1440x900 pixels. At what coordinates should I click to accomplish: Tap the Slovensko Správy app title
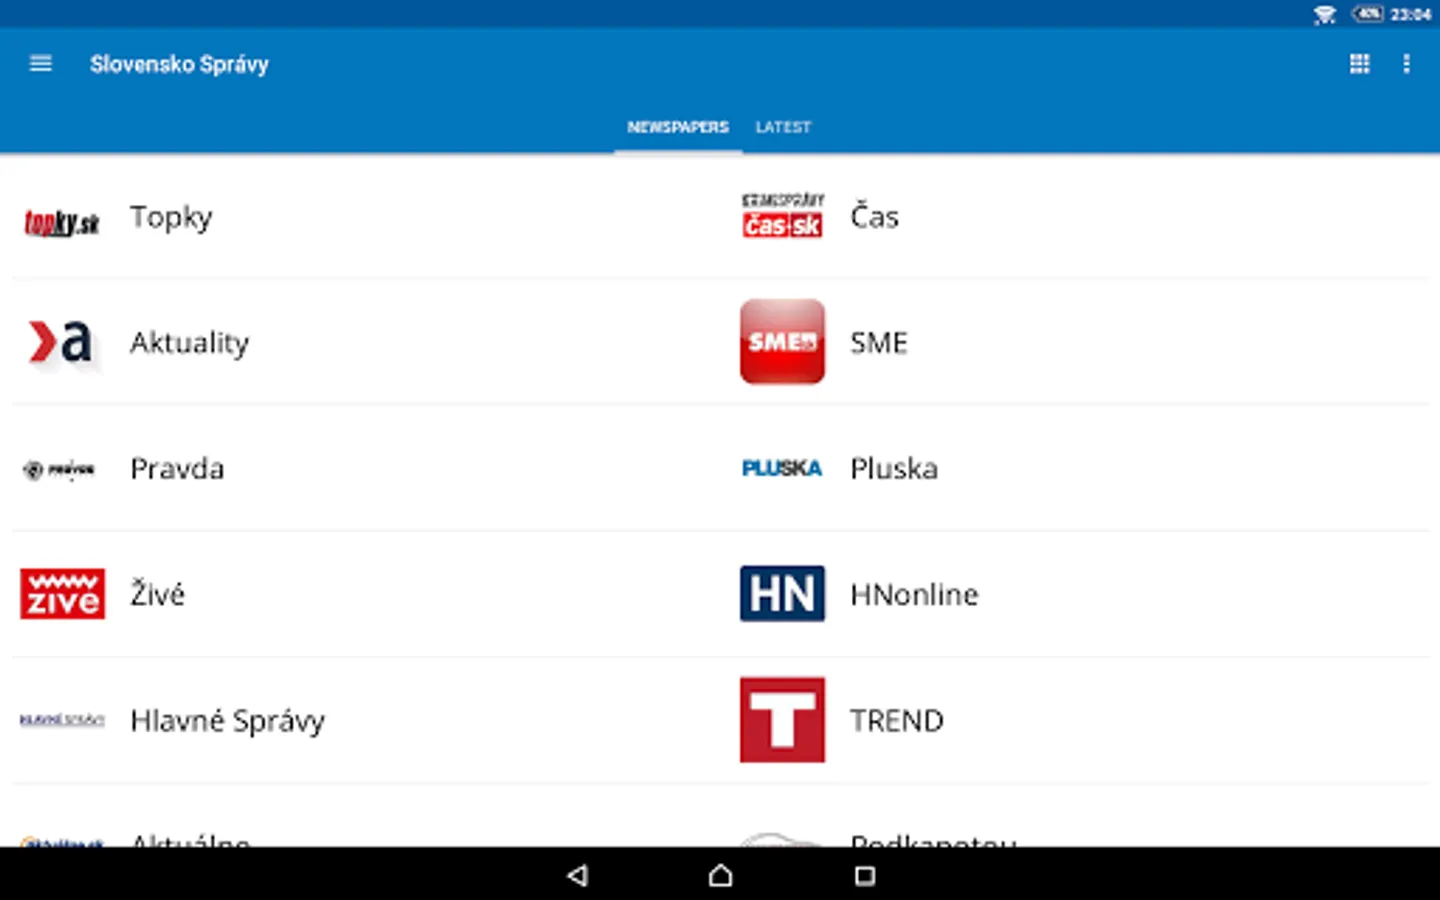179,64
